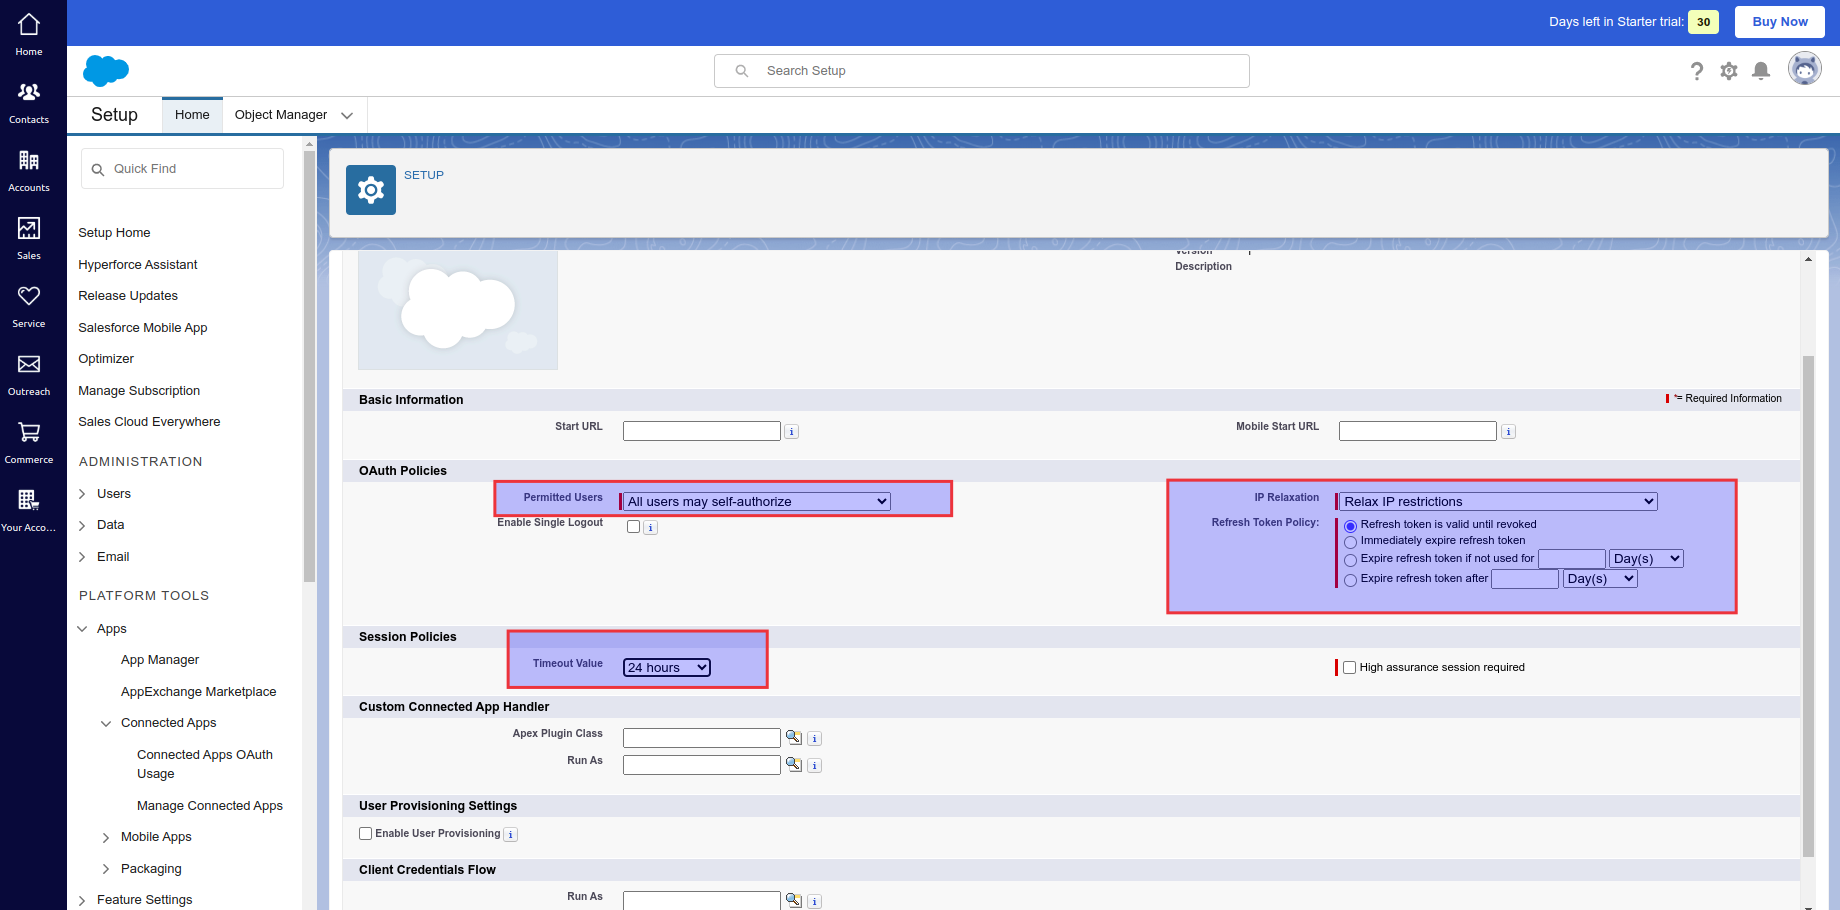
Task: Open Connected Apps OAuth Usage
Action: tap(205, 764)
